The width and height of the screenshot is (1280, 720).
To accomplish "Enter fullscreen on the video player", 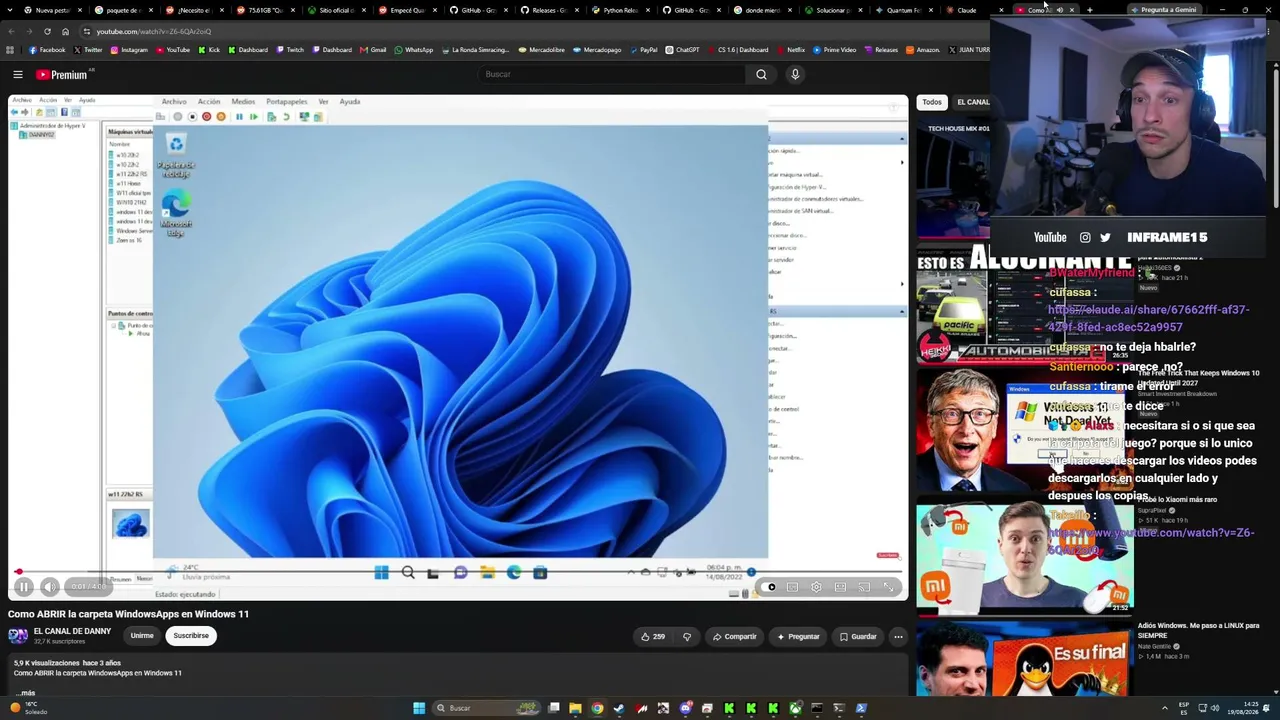I will [x=888, y=587].
